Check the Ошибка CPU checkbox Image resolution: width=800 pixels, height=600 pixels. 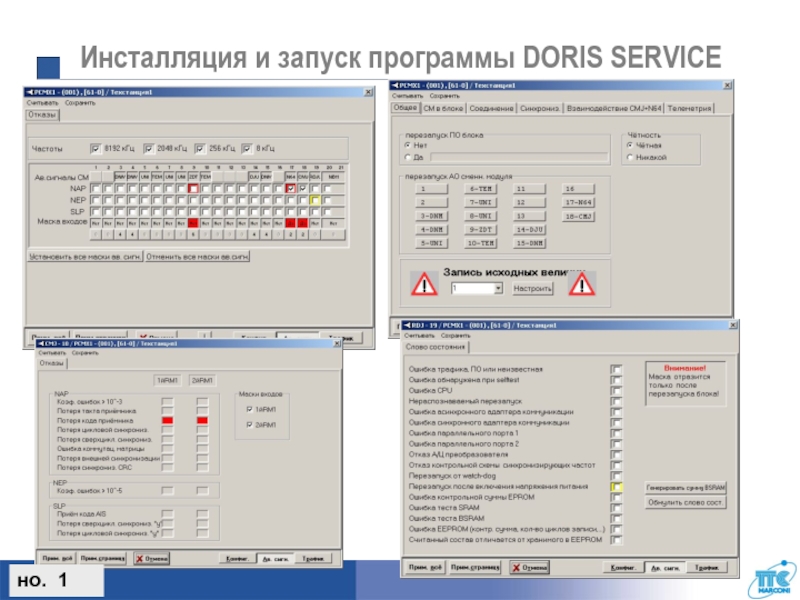tap(616, 390)
